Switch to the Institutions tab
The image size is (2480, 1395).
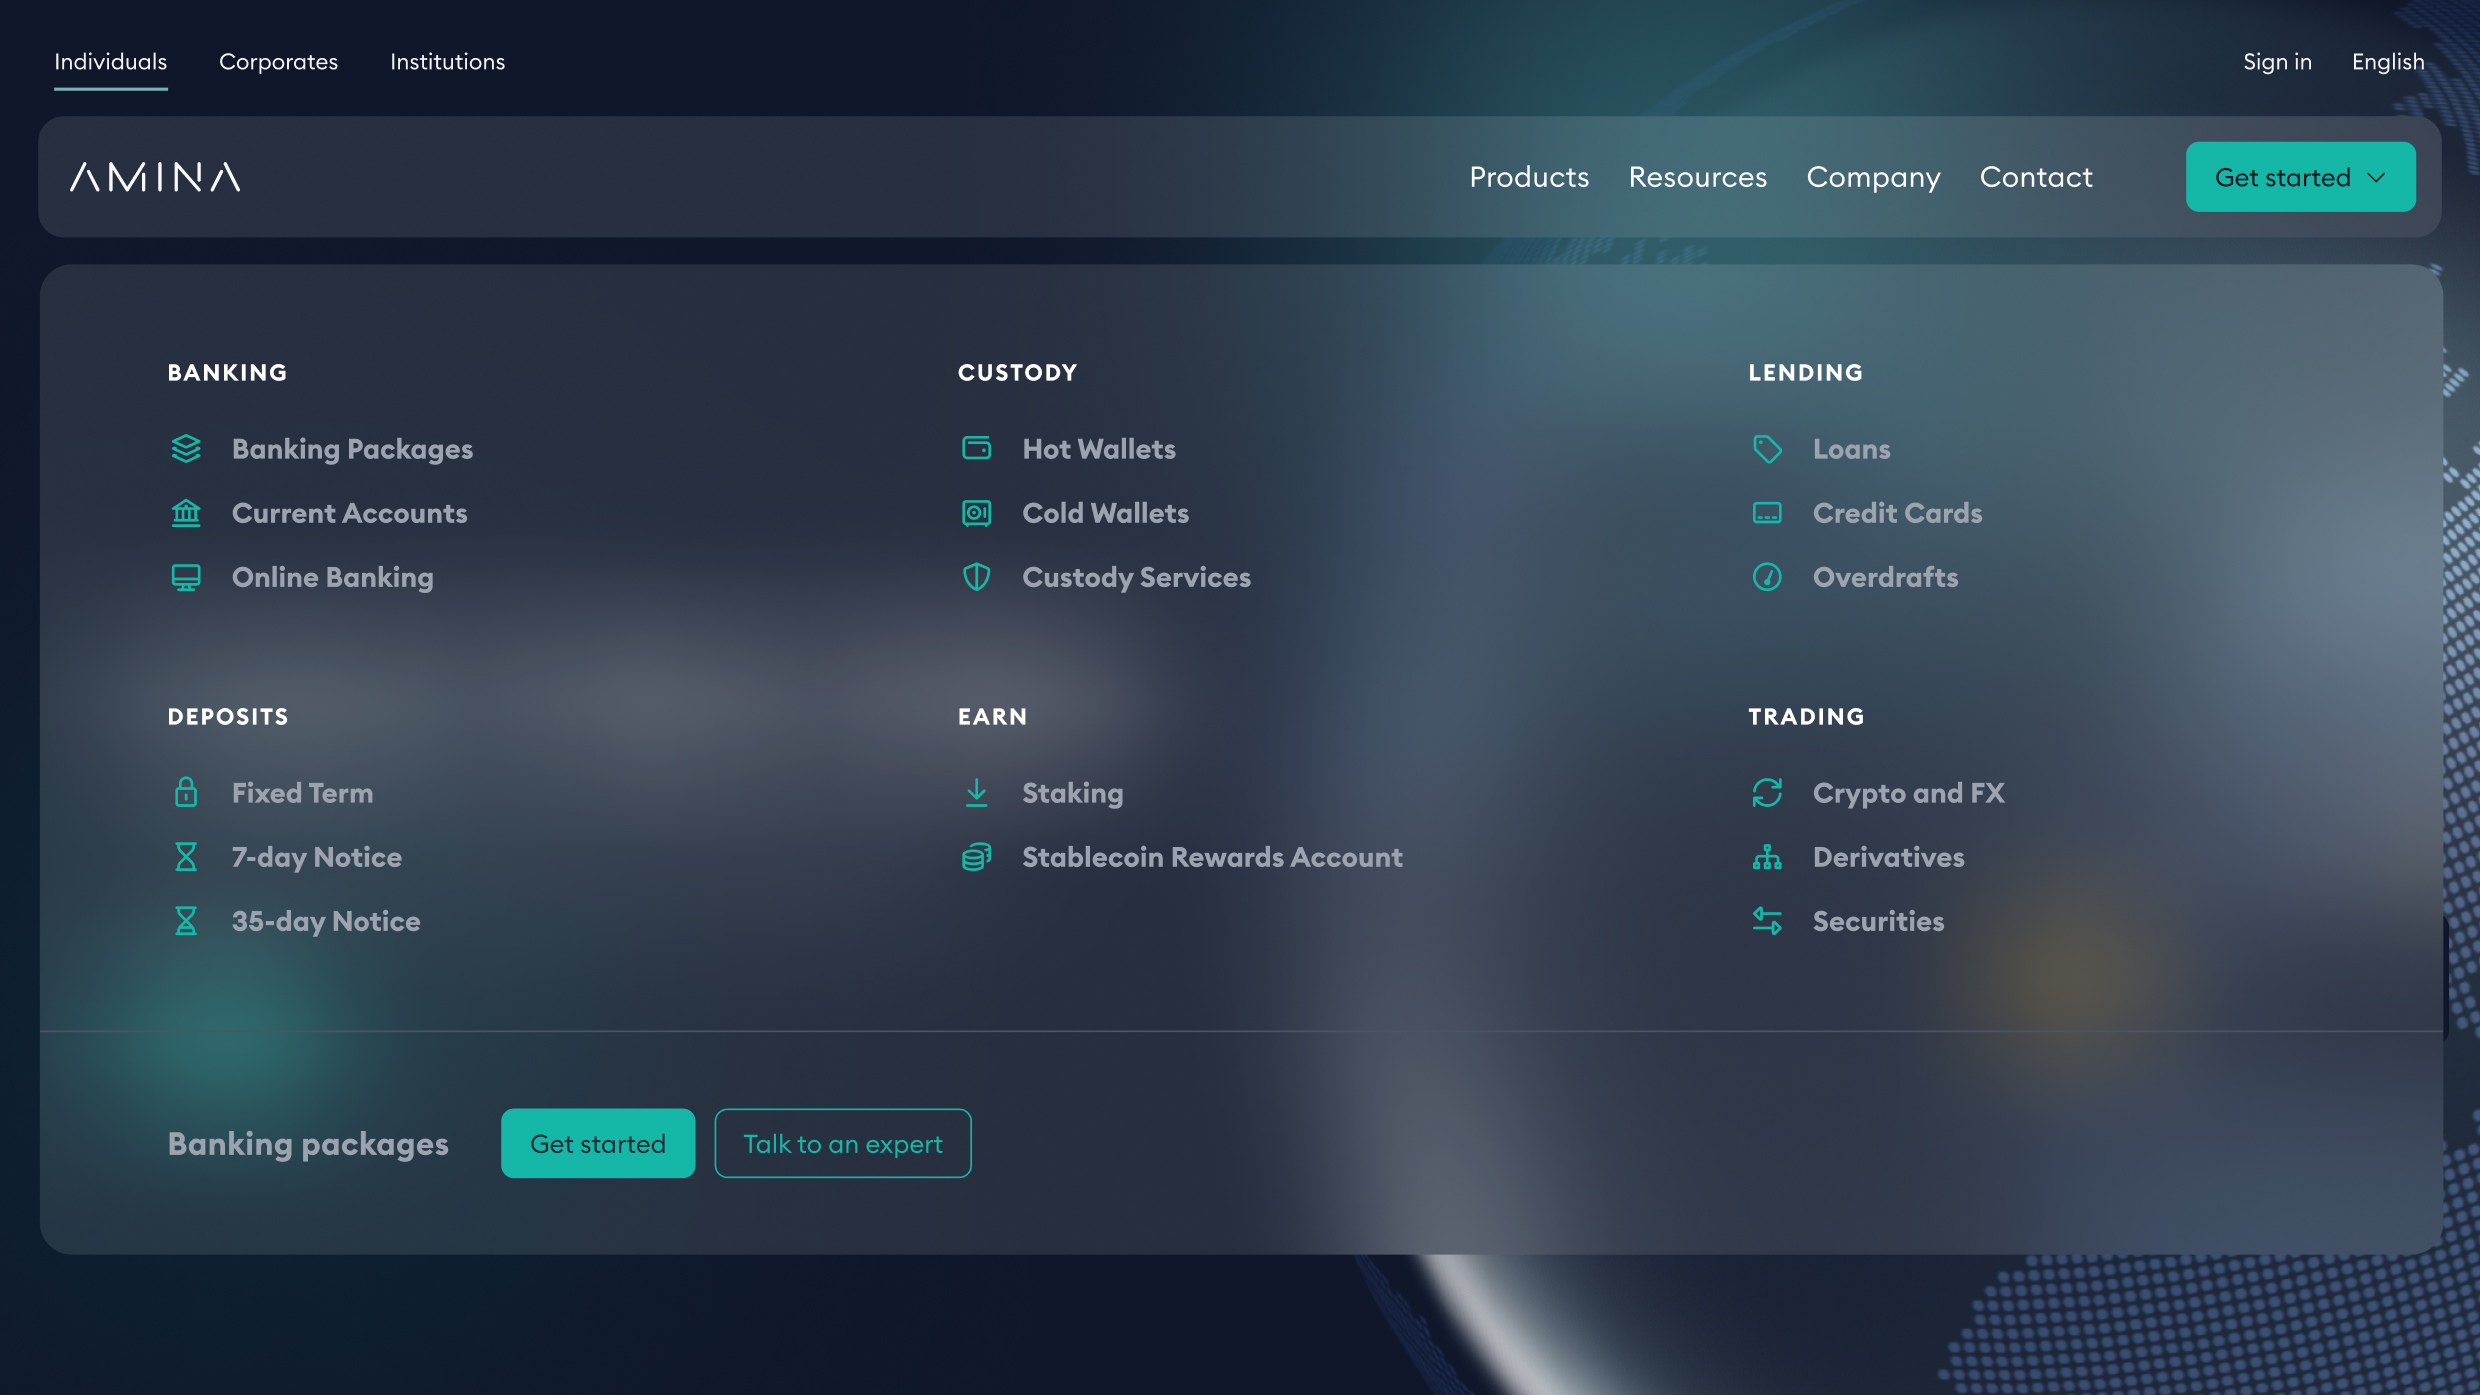point(447,62)
